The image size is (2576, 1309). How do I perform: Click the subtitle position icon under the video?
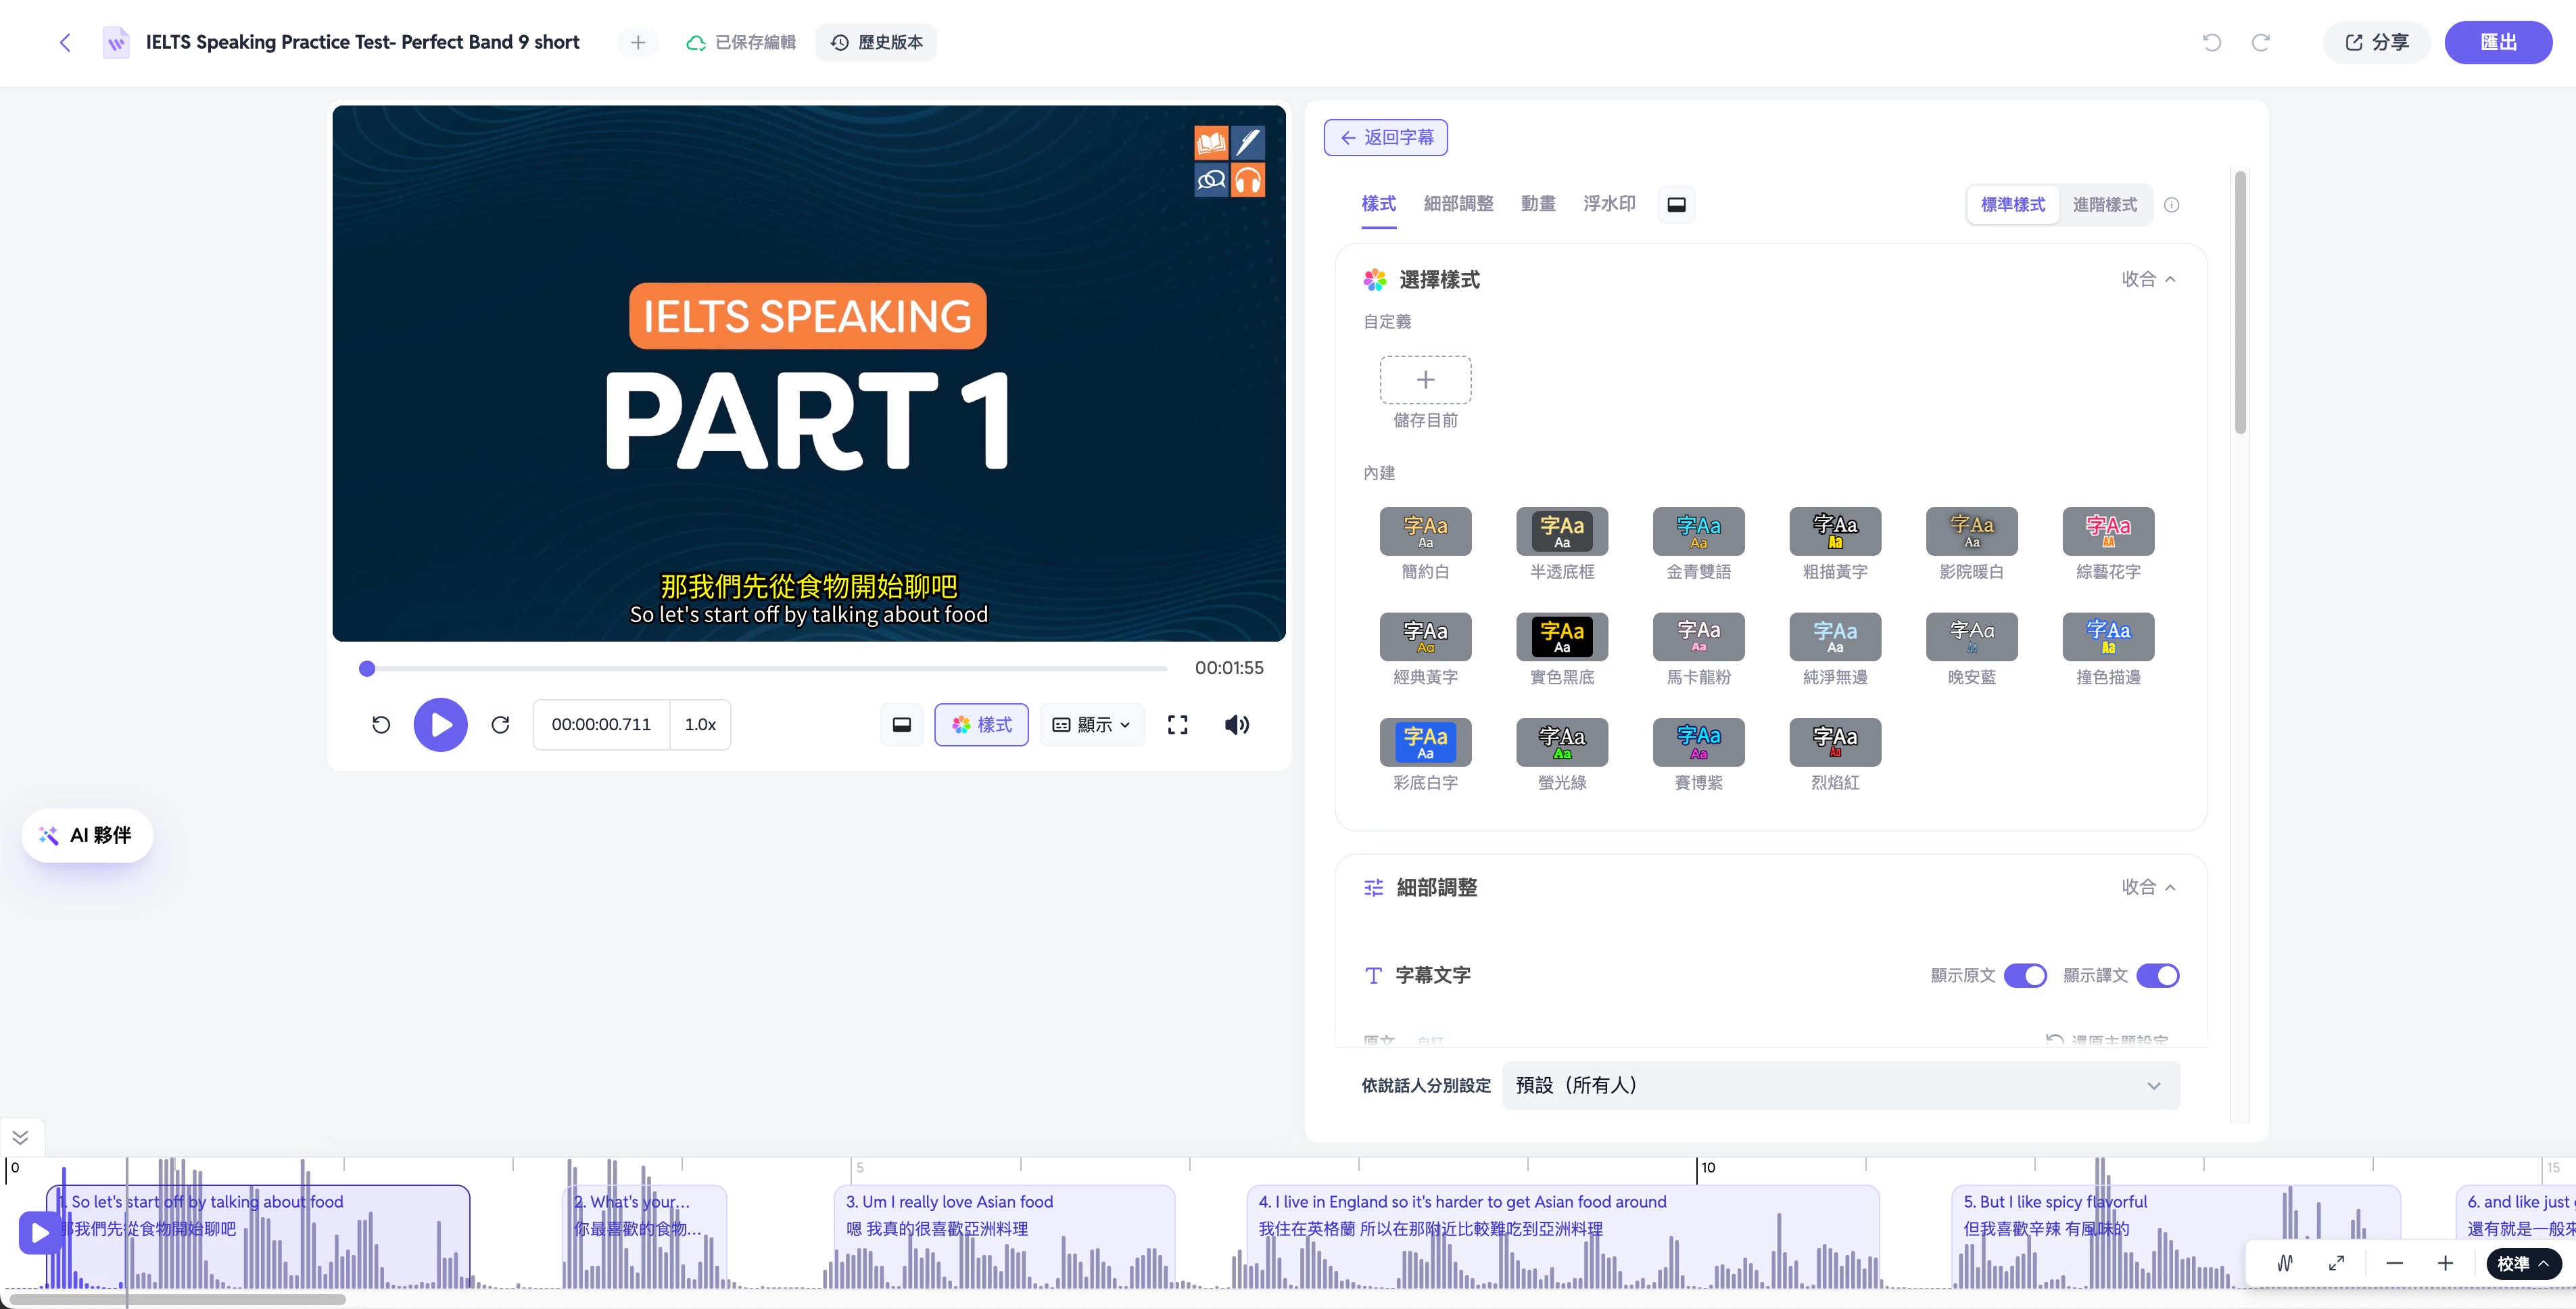point(901,725)
